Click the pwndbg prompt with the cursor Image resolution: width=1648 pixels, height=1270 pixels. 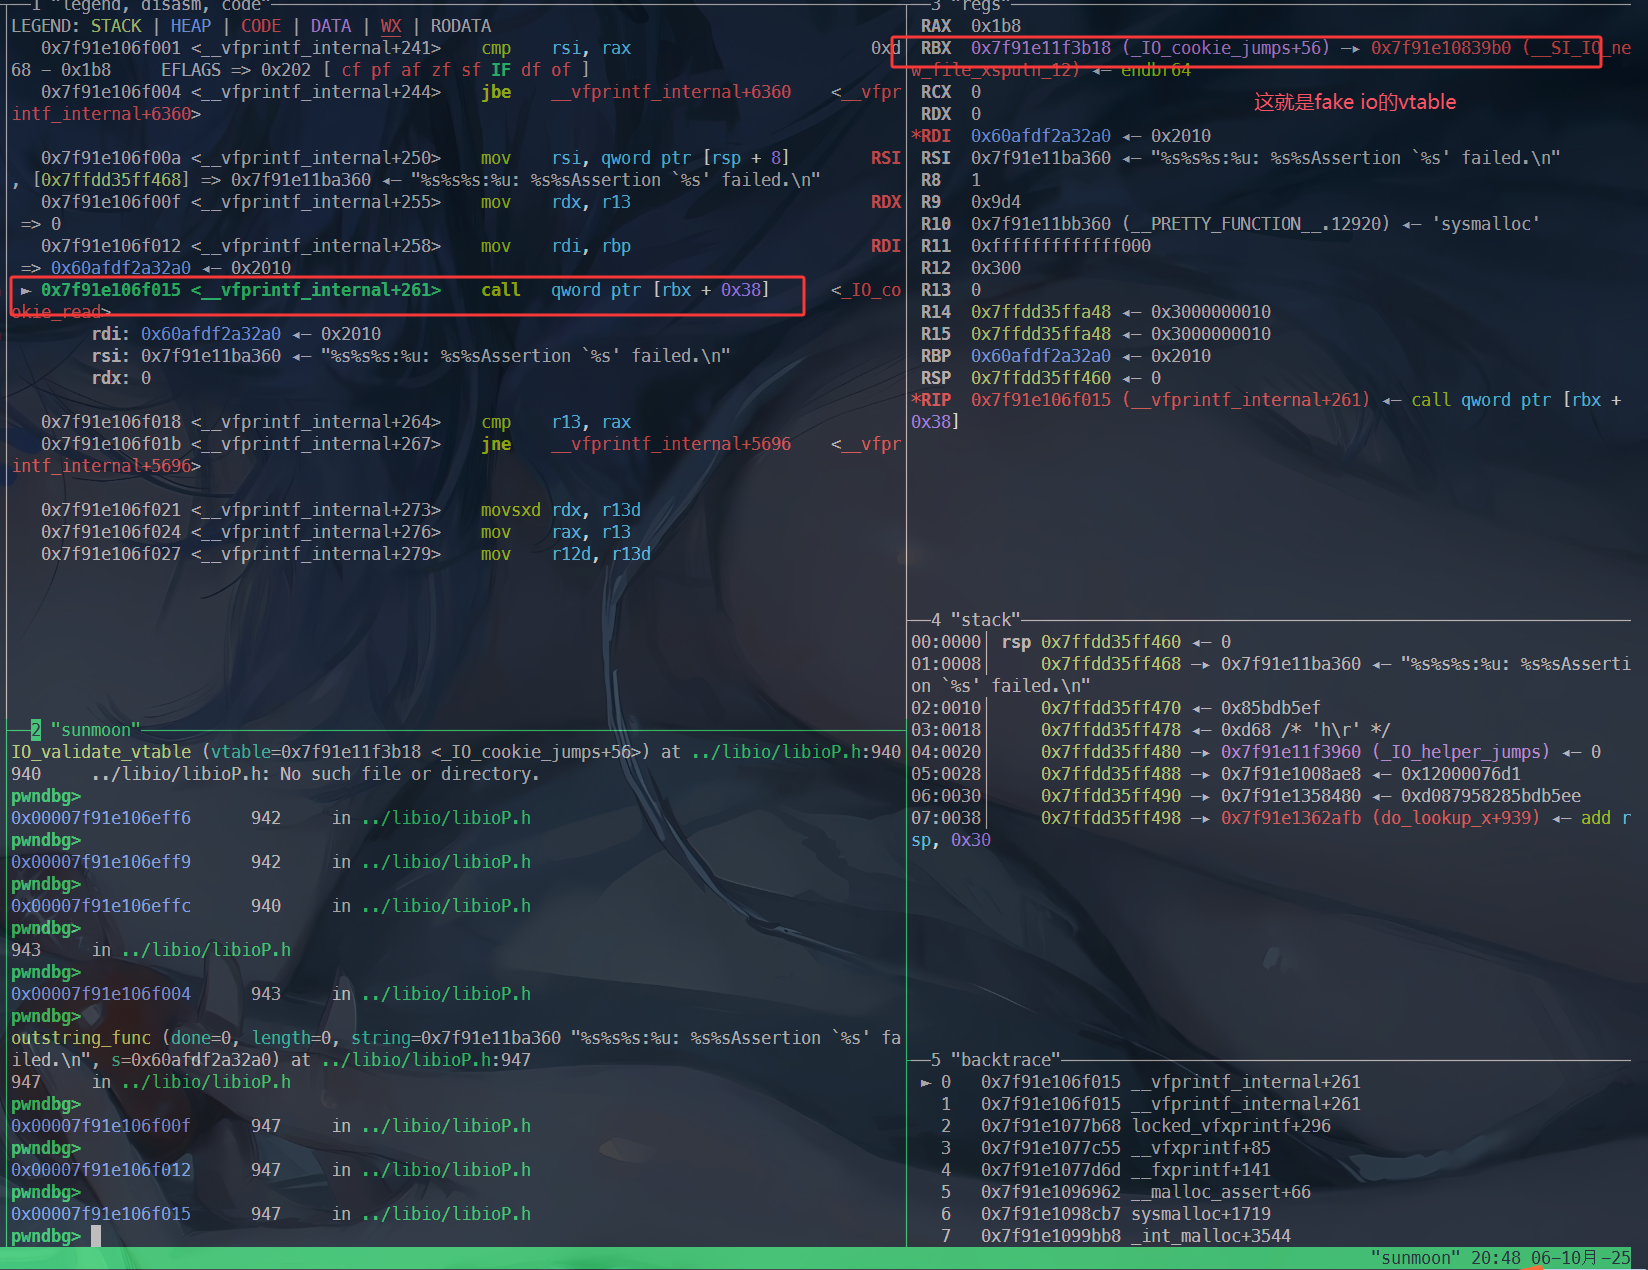(56, 1236)
